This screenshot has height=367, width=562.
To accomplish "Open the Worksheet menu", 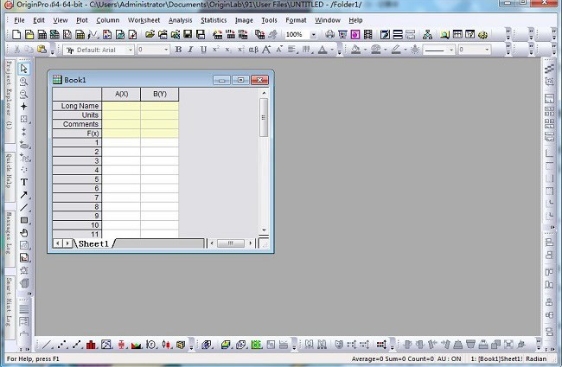I will click(144, 20).
